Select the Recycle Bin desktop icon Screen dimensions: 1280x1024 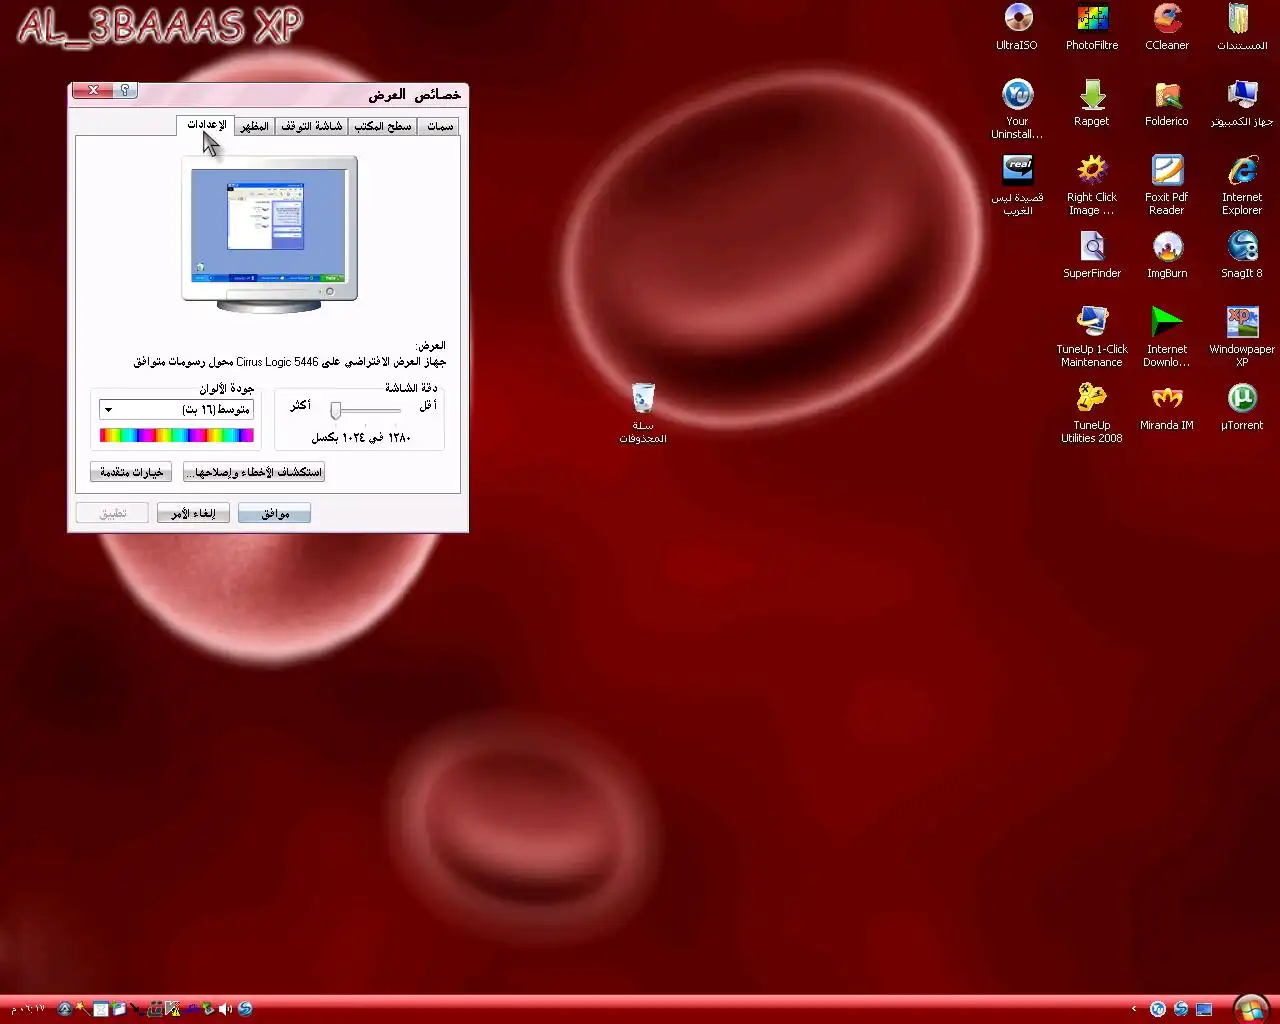click(643, 413)
